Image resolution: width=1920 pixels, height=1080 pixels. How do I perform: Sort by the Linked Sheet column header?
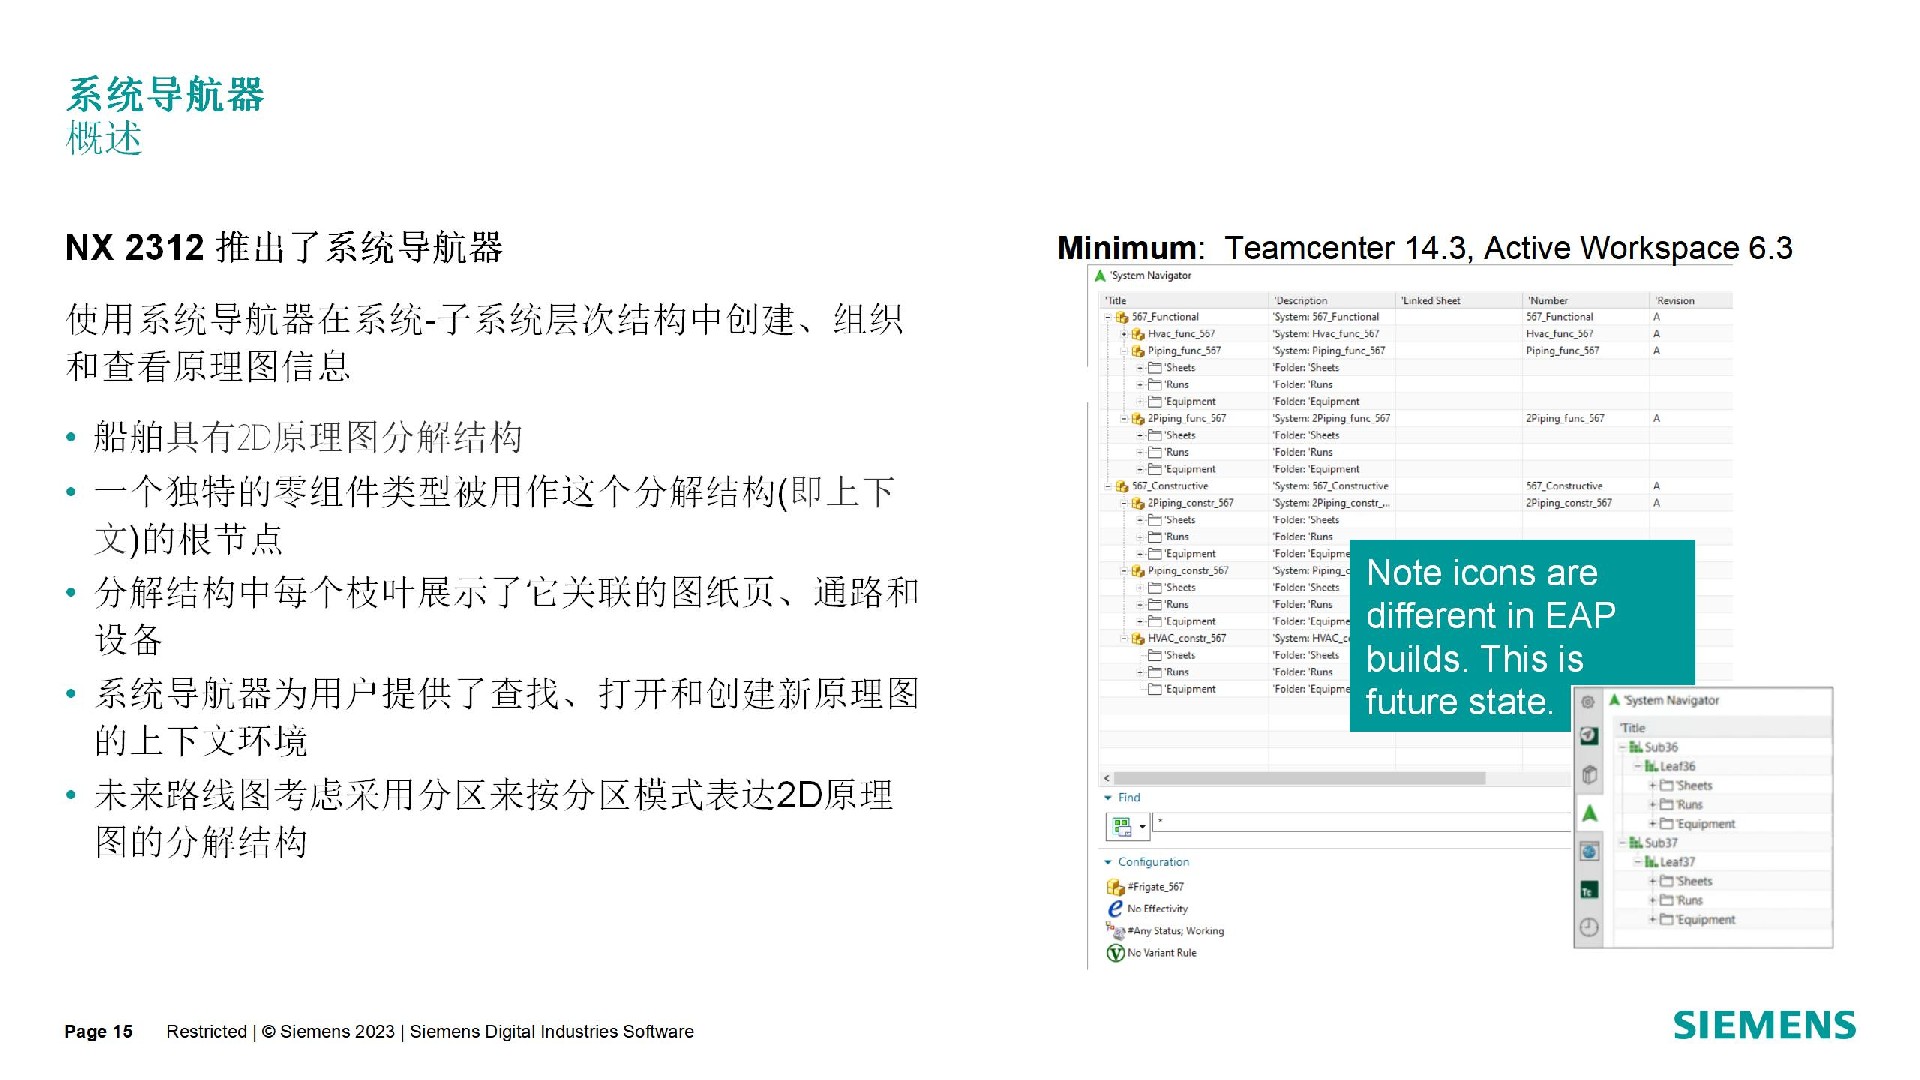coord(1459,301)
